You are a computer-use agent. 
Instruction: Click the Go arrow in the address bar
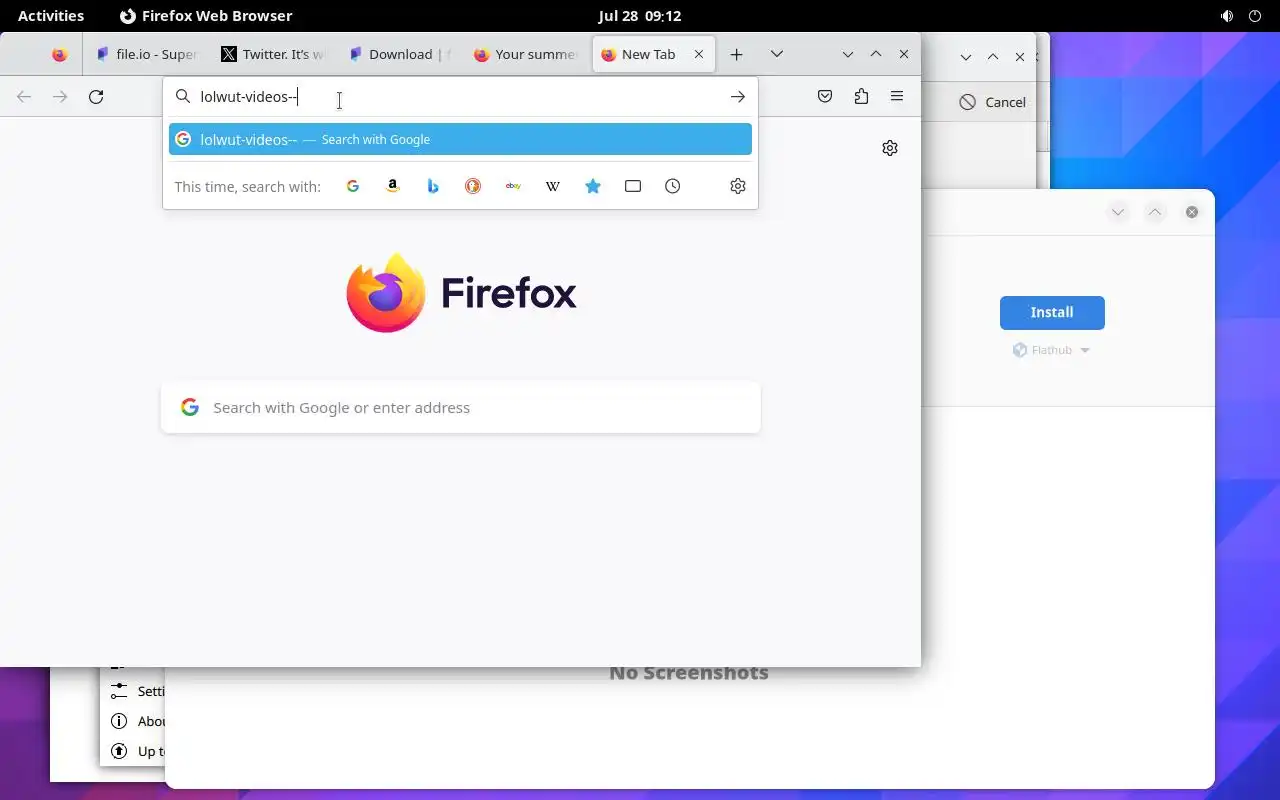[738, 97]
